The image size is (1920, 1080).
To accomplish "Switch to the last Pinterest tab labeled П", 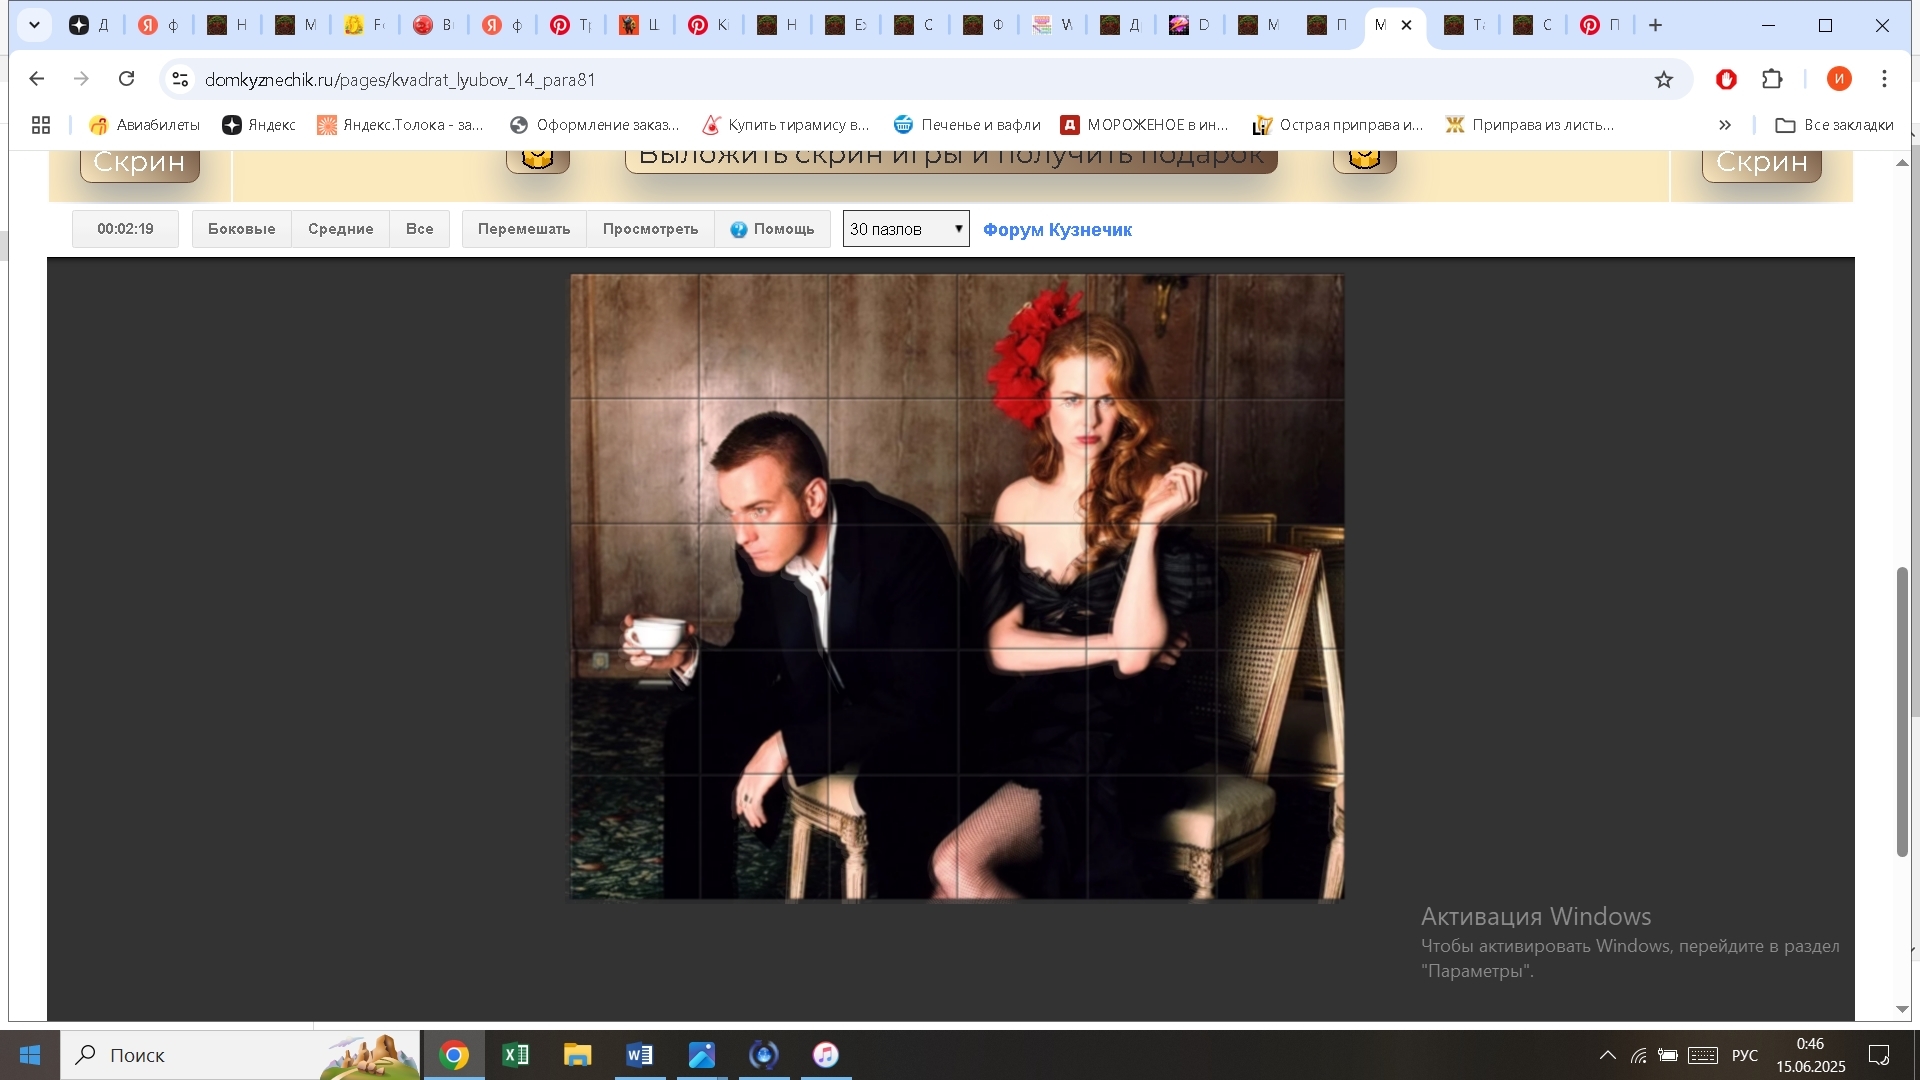I will tap(1600, 25).
